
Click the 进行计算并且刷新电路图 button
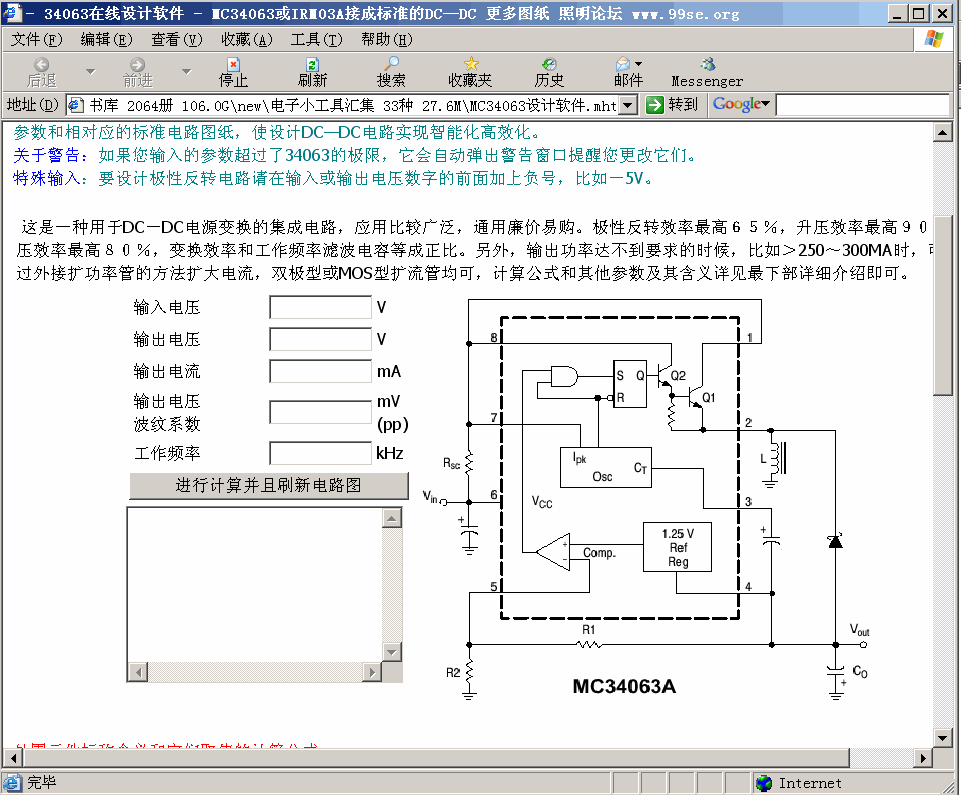[x=268, y=485]
